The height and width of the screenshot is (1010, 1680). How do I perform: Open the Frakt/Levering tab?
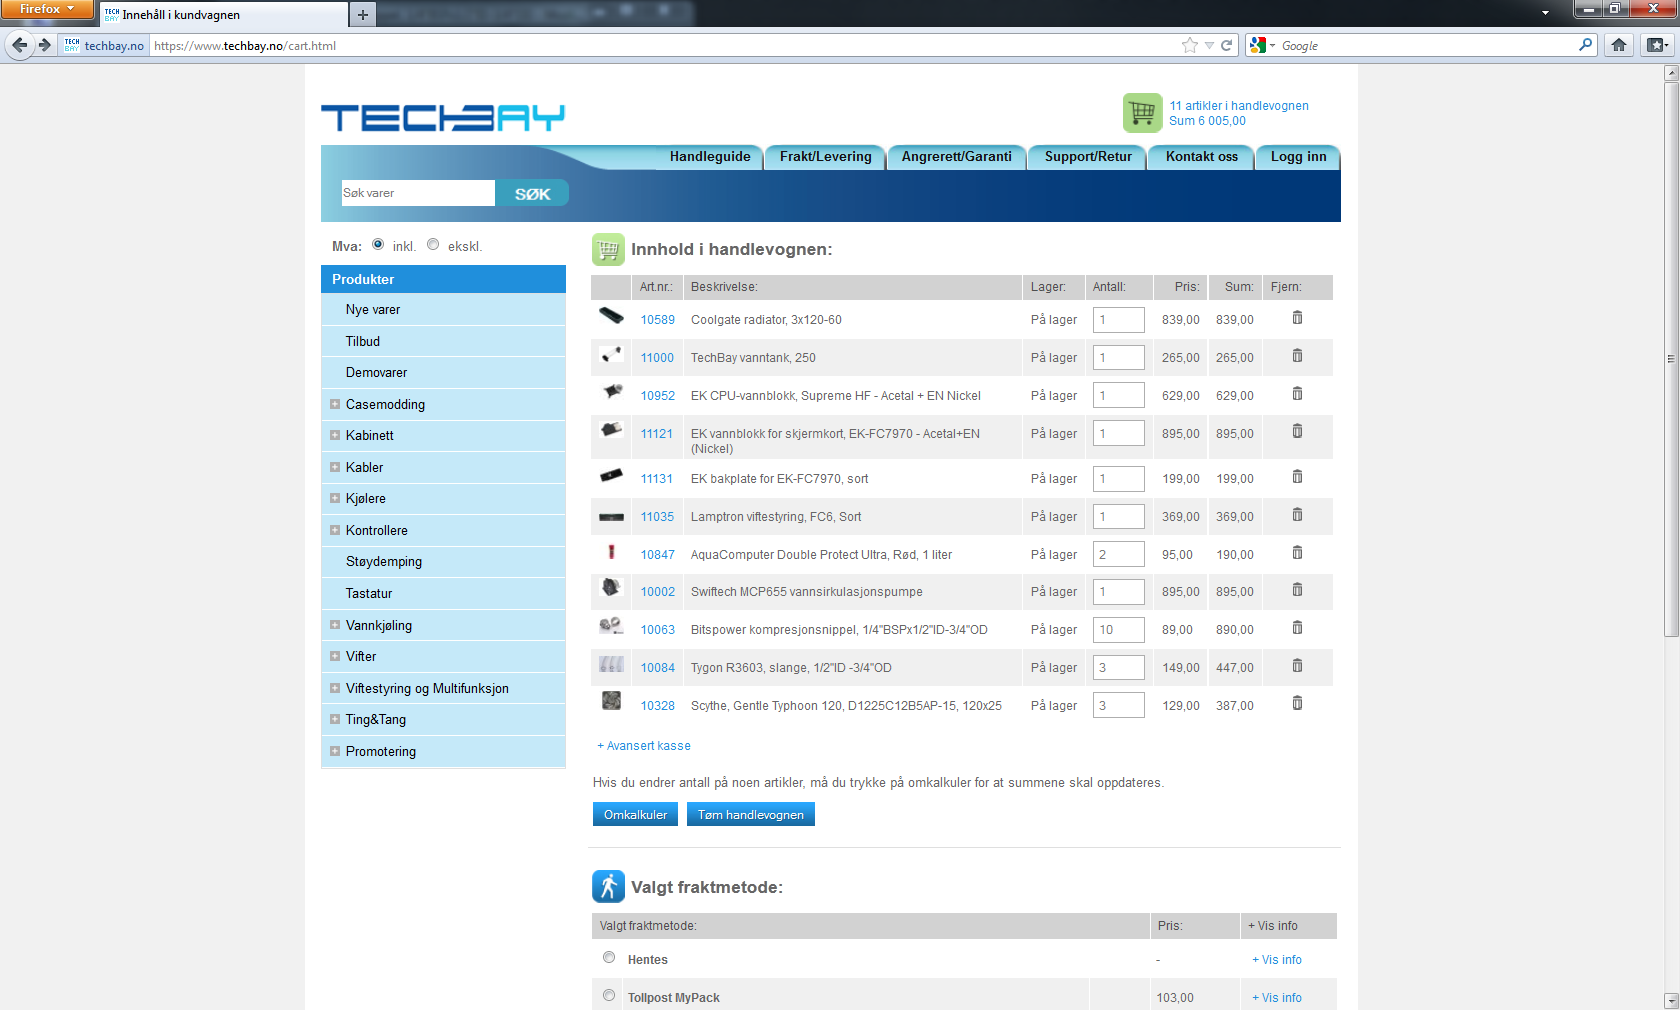[x=826, y=157]
